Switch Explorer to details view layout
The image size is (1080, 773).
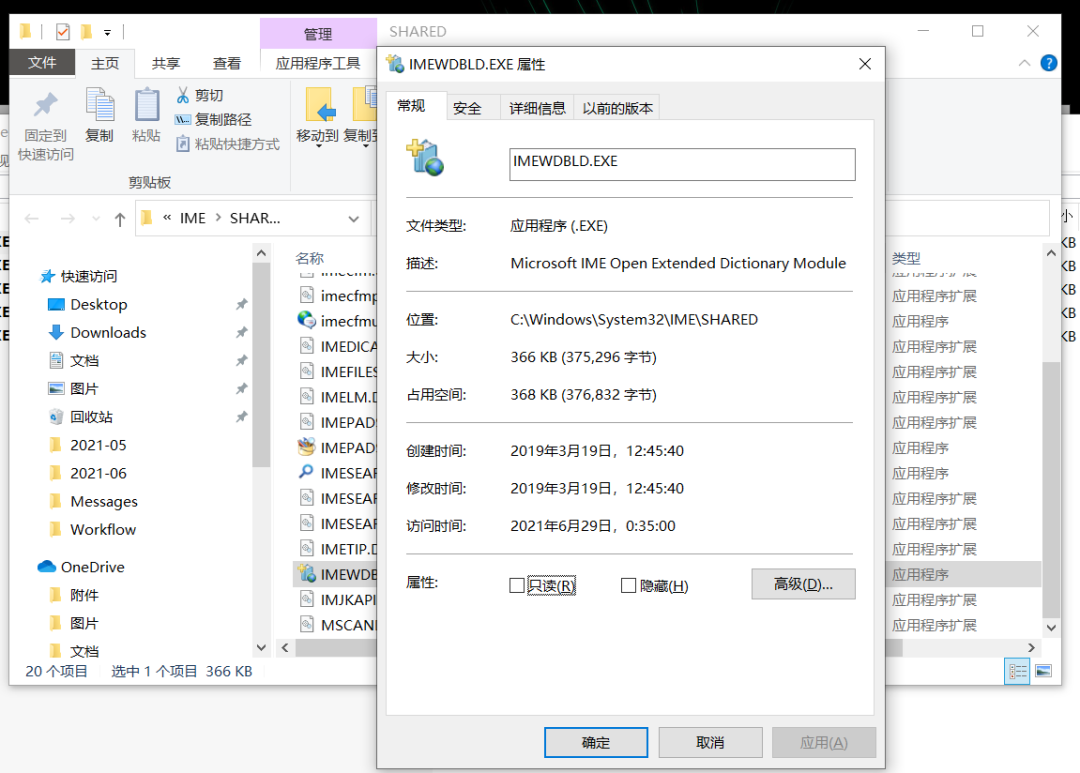pos(1017,671)
